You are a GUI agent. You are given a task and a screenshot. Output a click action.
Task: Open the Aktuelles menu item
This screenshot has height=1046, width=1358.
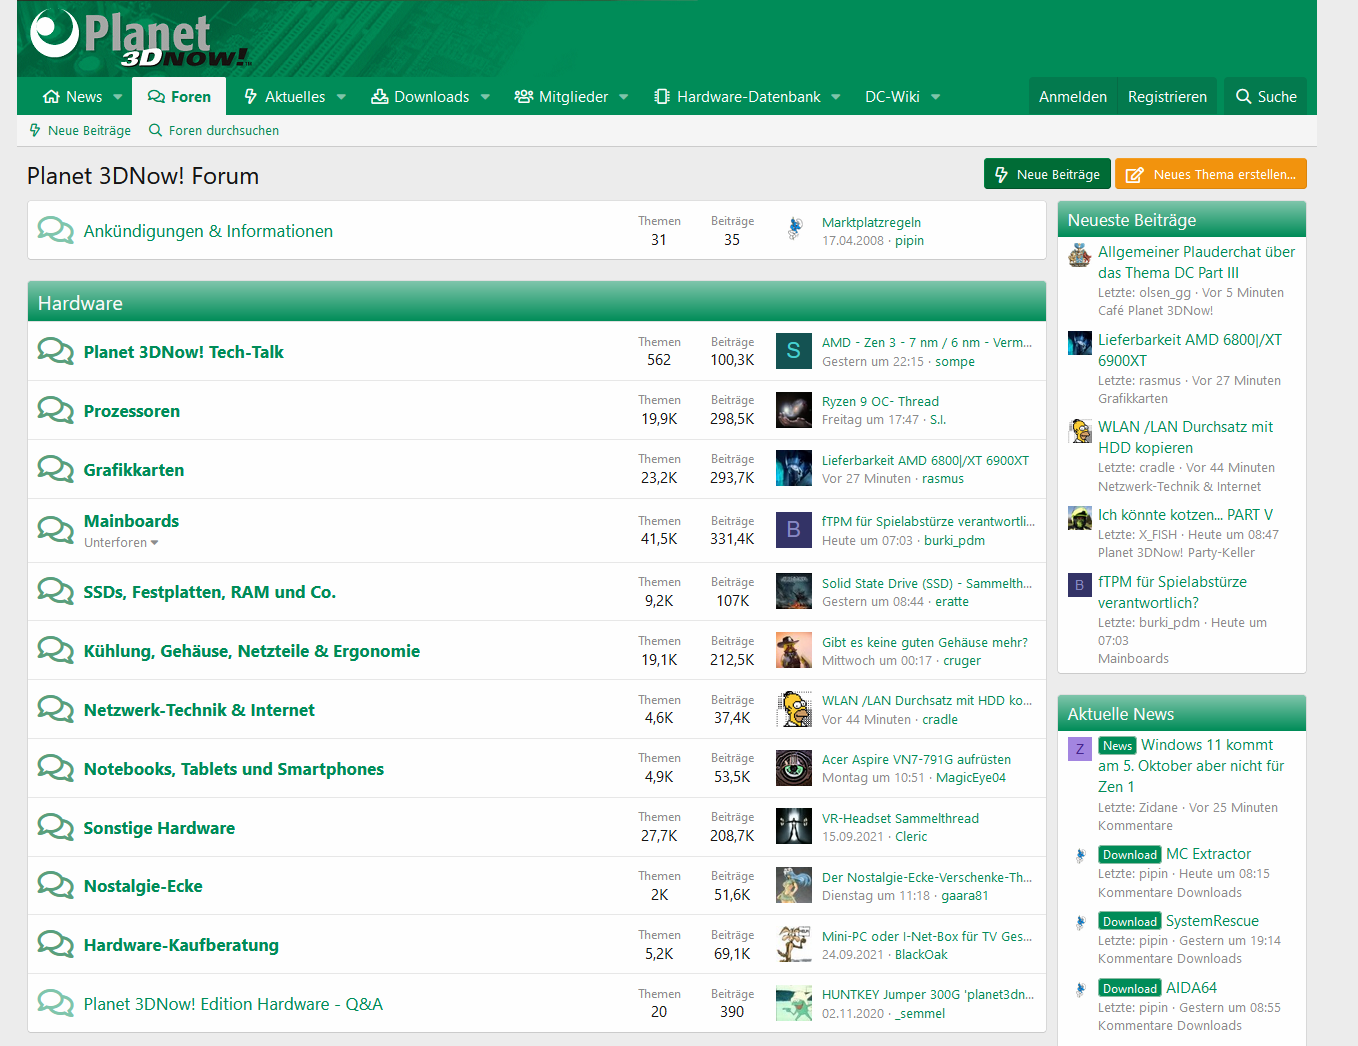[285, 97]
